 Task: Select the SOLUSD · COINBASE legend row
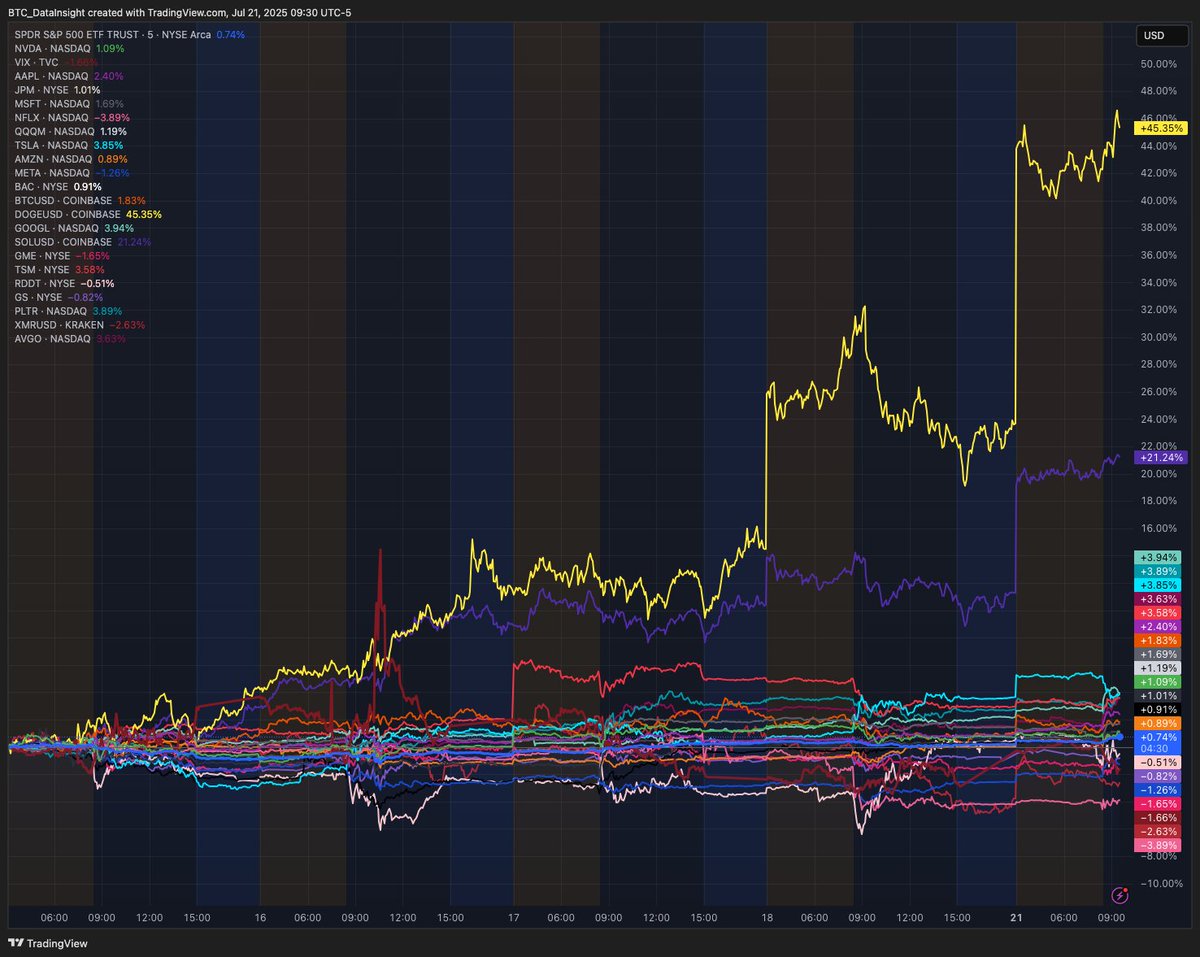83,243
